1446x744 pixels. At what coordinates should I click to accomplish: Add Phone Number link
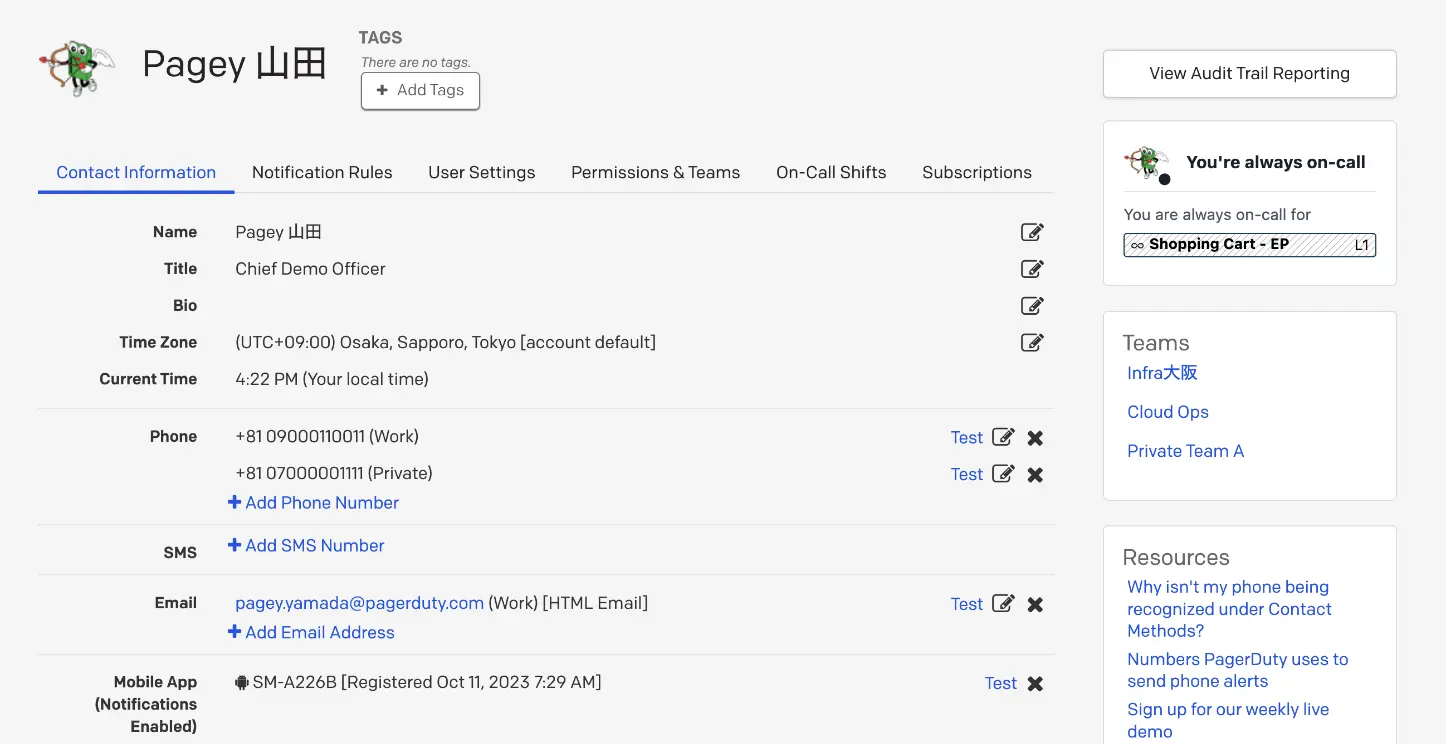click(x=313, y=503)
